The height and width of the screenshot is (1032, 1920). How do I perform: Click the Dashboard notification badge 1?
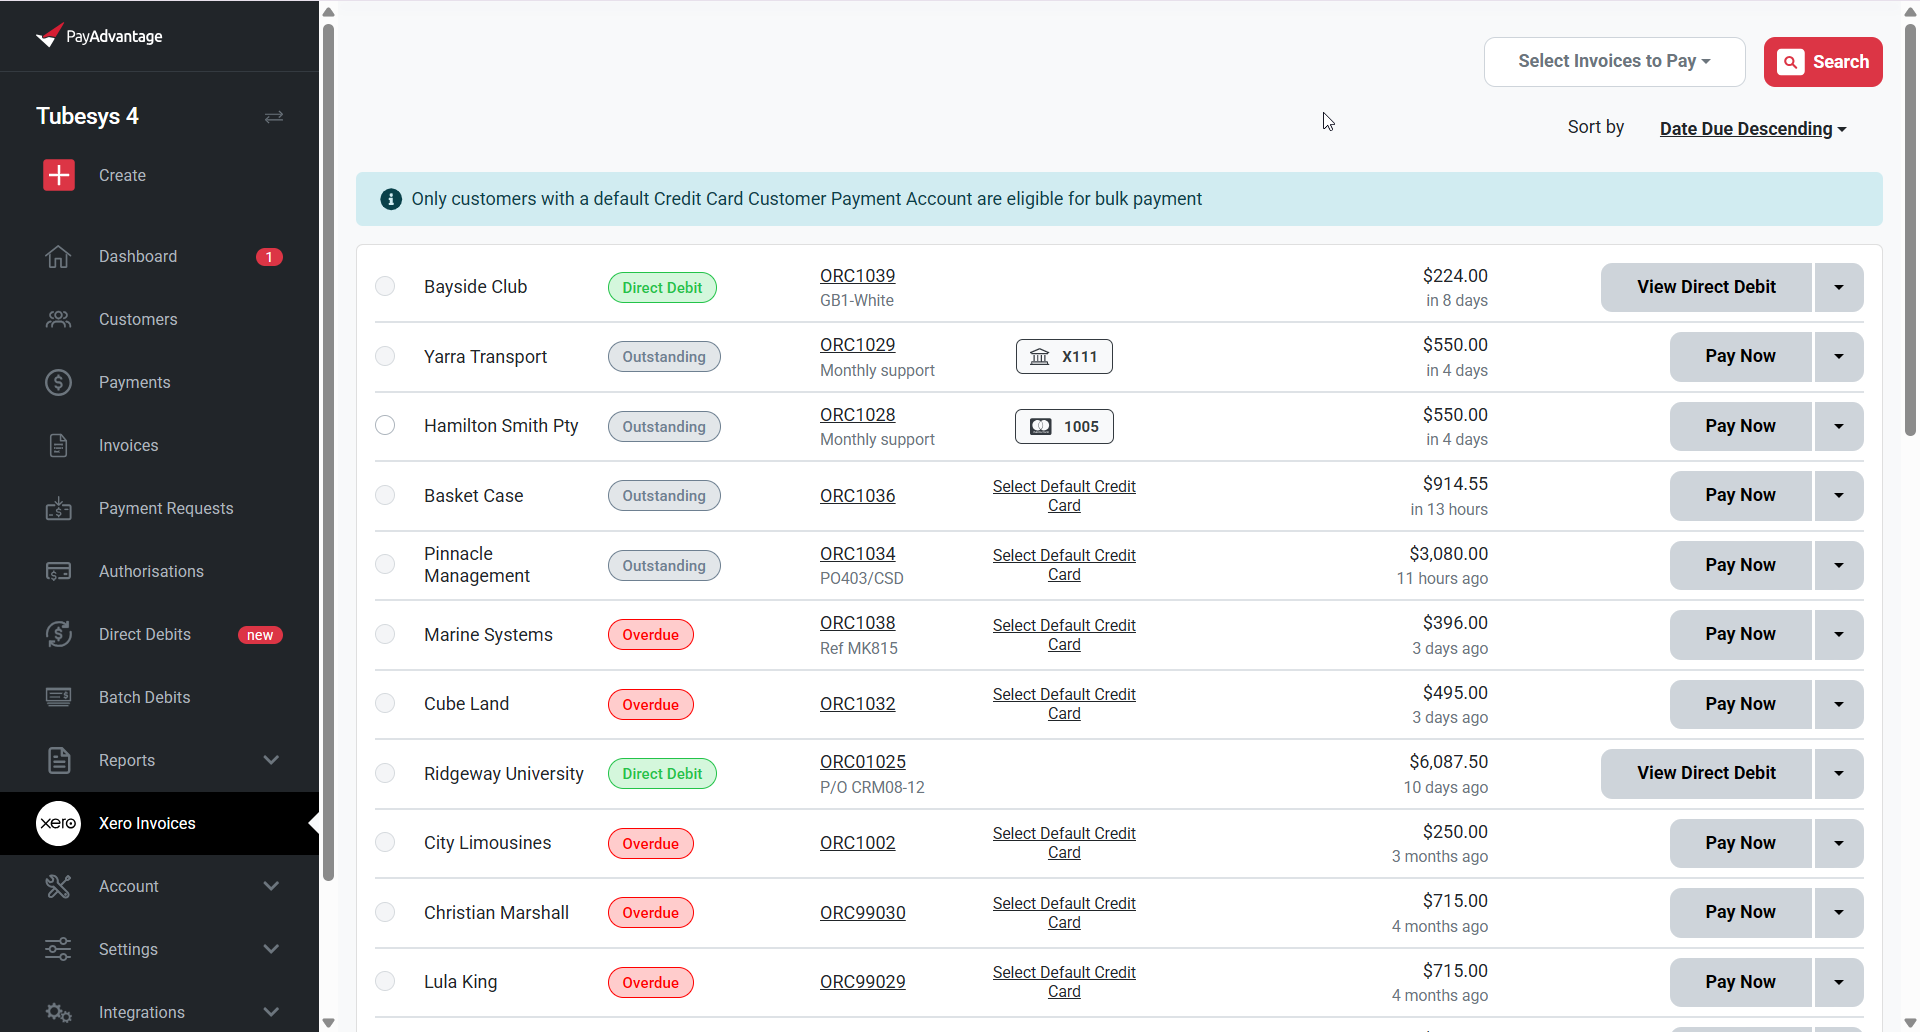click(x=269, y=257)
